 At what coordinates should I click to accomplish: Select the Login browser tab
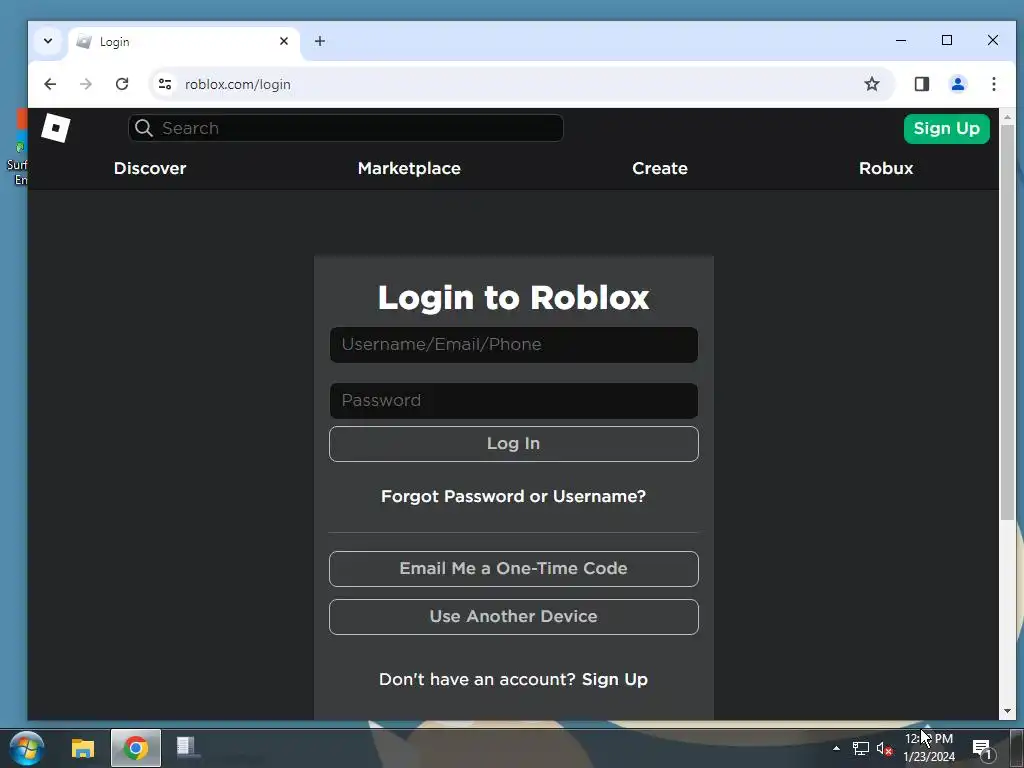tap(184, 42)
